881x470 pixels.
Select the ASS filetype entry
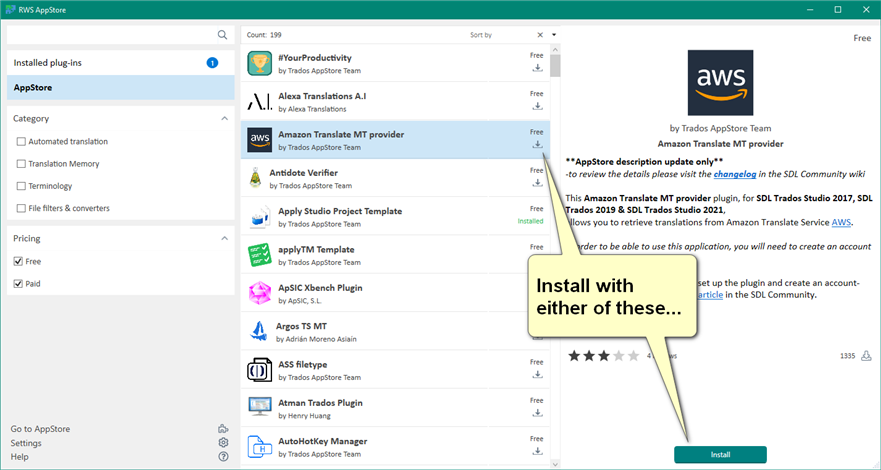coord(396,370)
